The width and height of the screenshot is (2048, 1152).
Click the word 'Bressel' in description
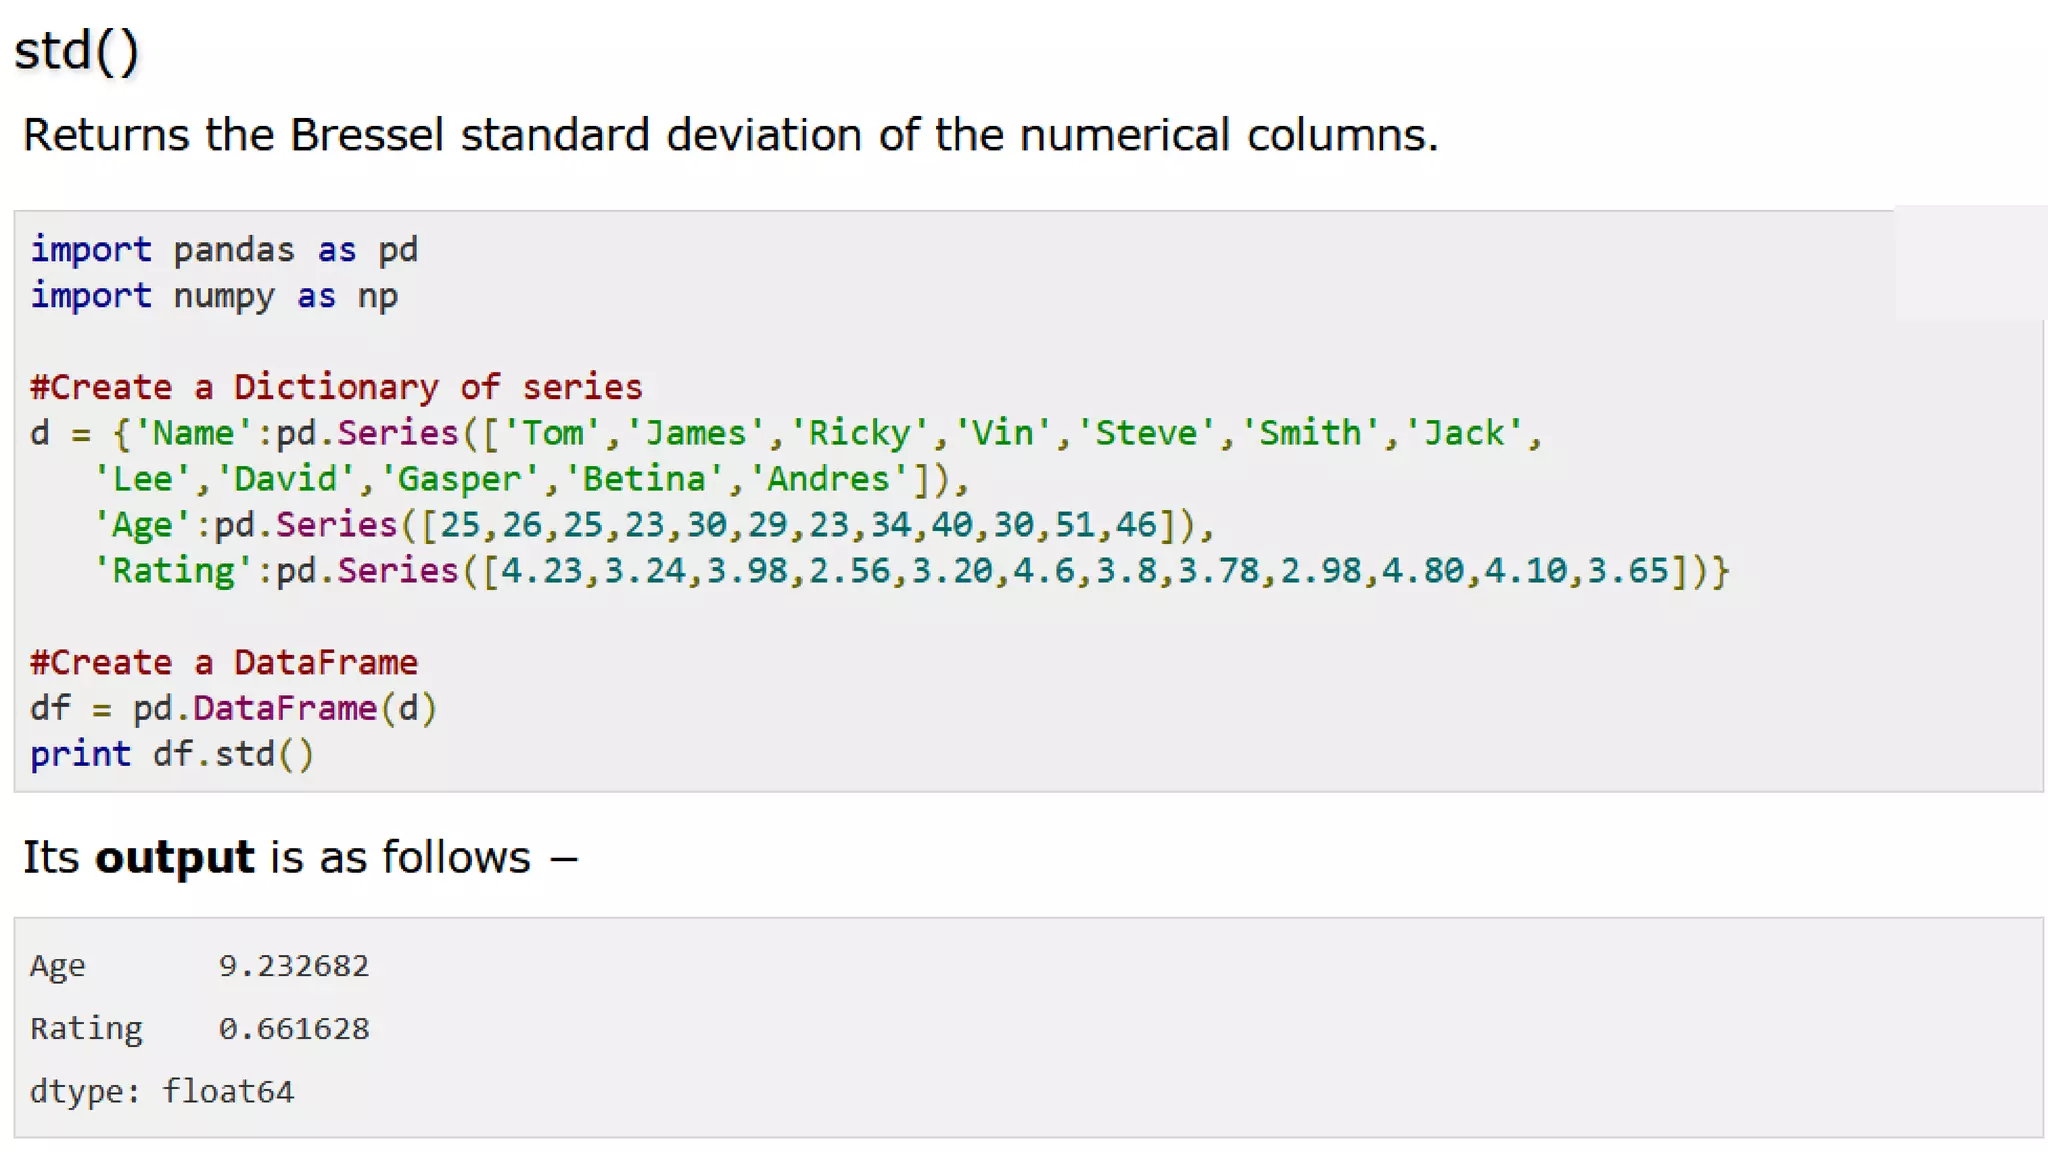[x=366, y=135]
